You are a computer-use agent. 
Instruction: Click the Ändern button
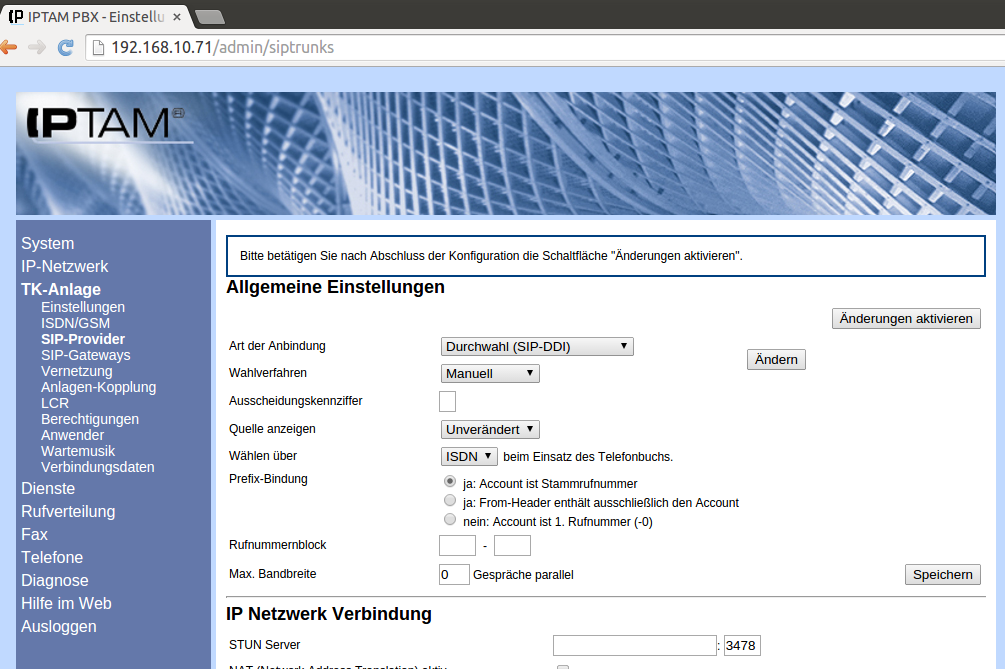coord(776,360)
